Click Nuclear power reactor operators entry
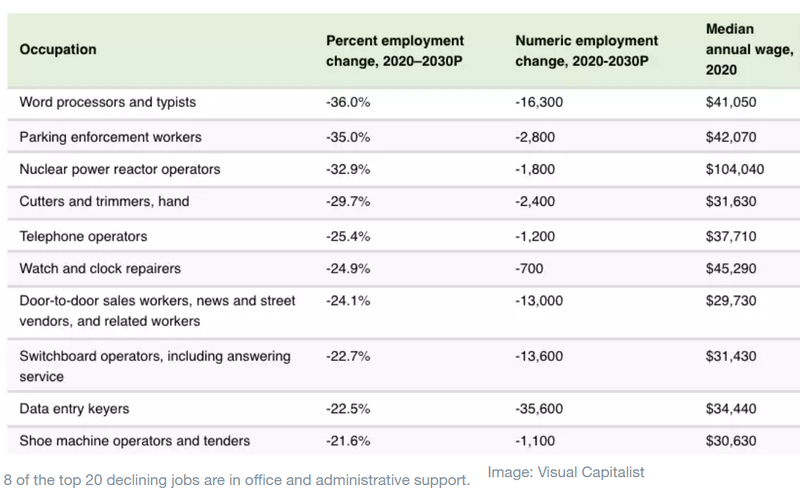800x498 pixels. pos(120,169)
